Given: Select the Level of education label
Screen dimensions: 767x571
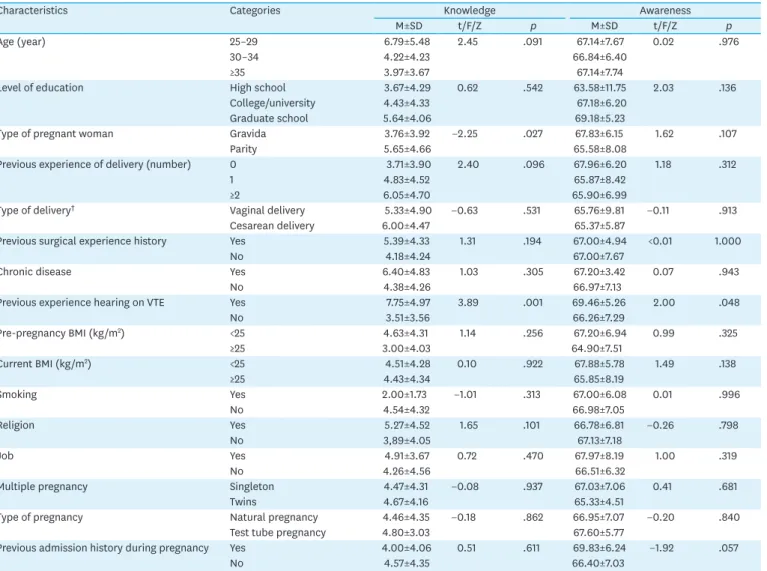Looking at the screenshot, I should pos(42,88).
